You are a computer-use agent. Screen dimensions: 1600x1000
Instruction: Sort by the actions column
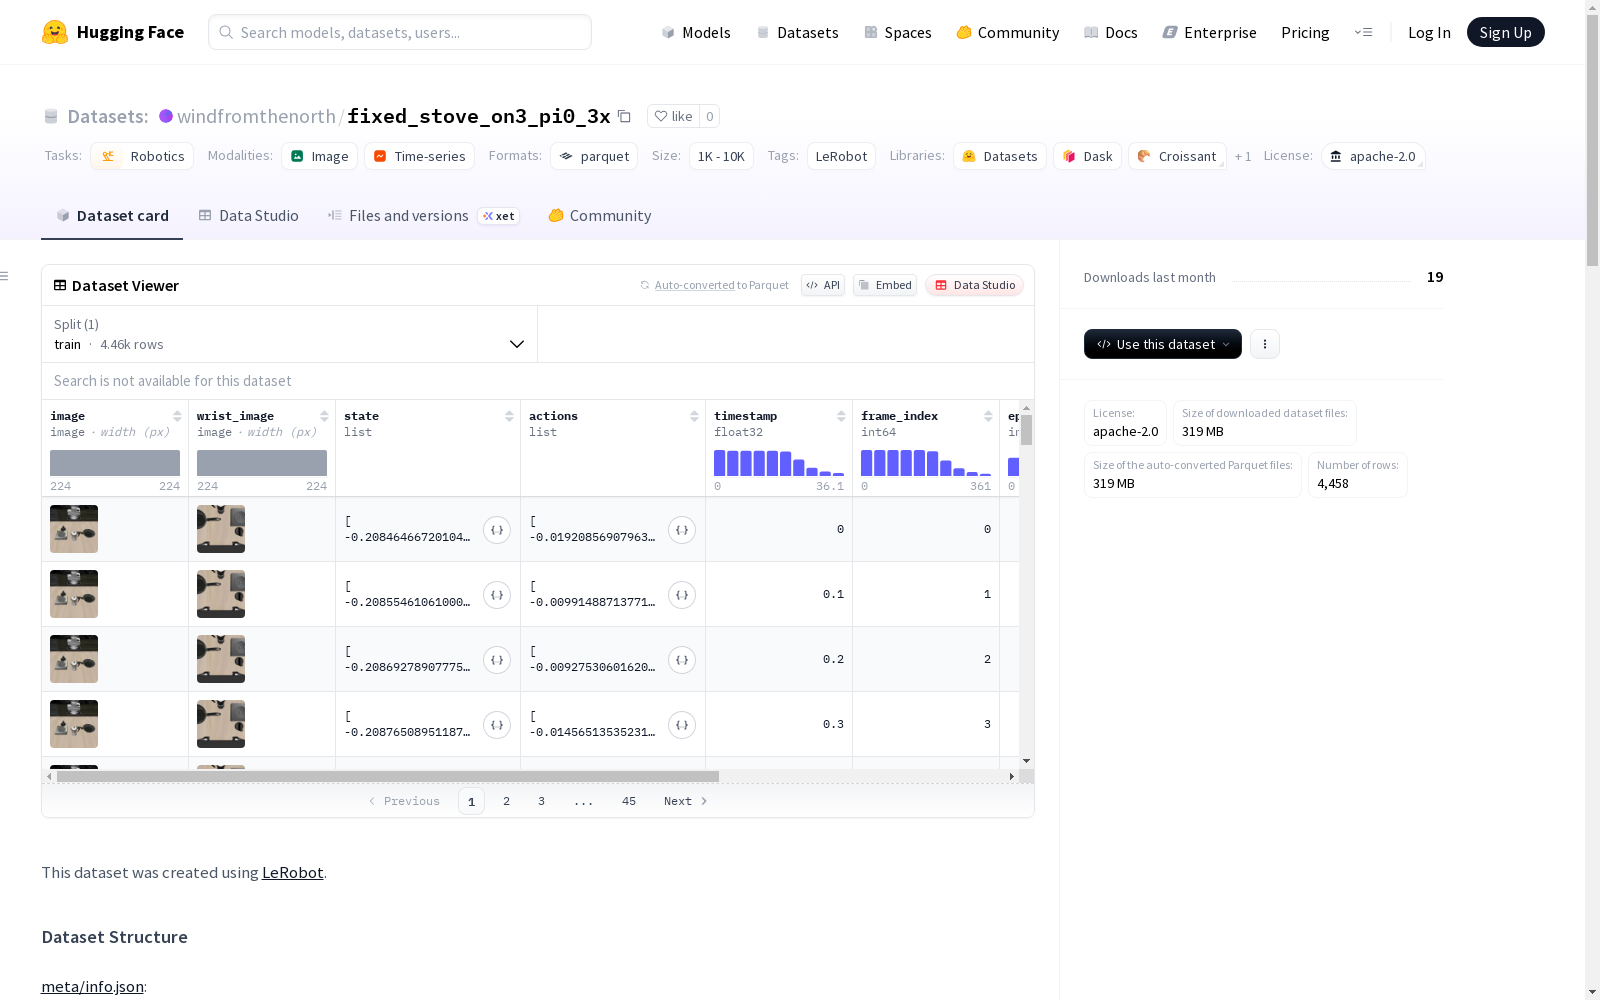694,416
